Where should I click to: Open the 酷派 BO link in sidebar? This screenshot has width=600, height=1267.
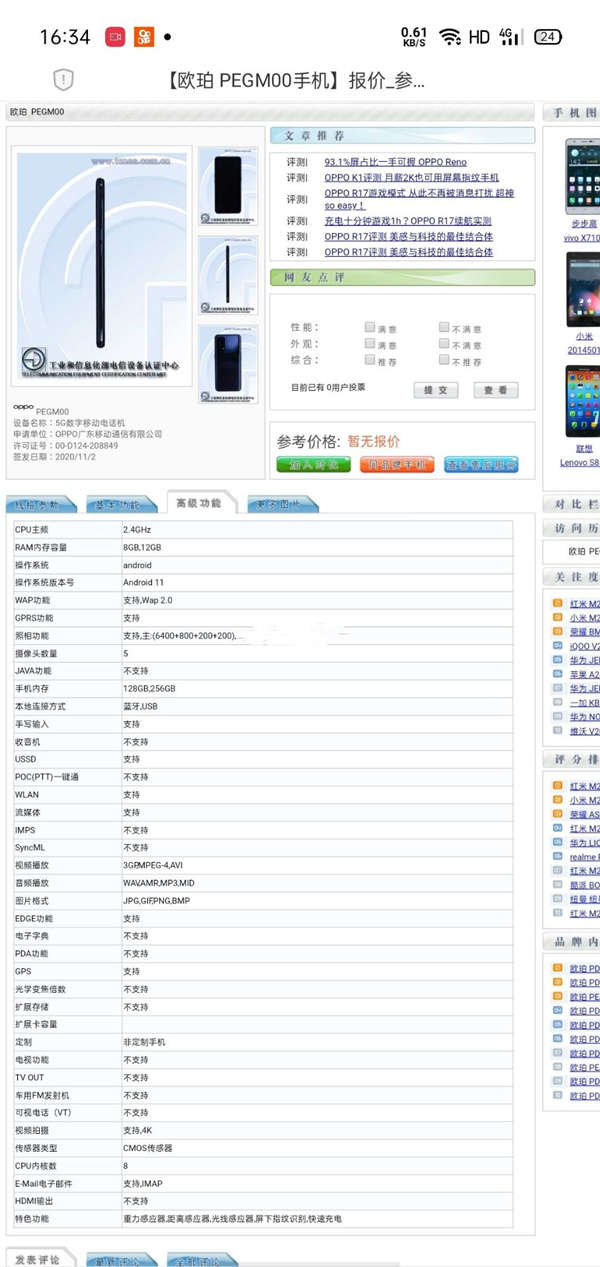[584, 885]
